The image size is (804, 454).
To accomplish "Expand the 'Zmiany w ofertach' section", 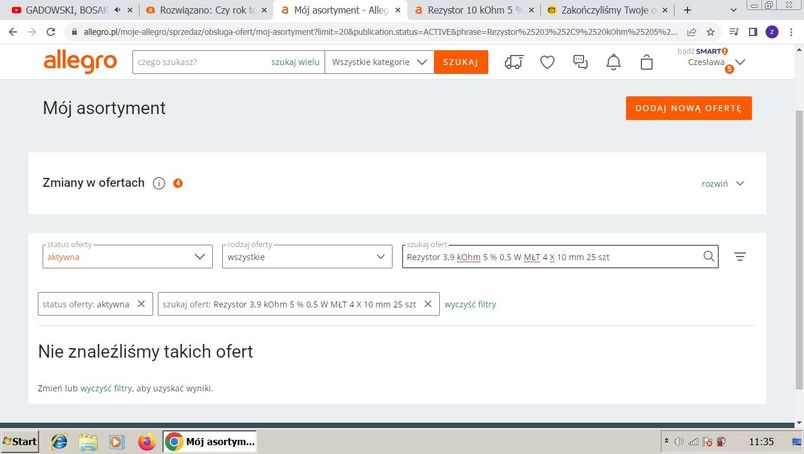I will click(x=724, y=183).
